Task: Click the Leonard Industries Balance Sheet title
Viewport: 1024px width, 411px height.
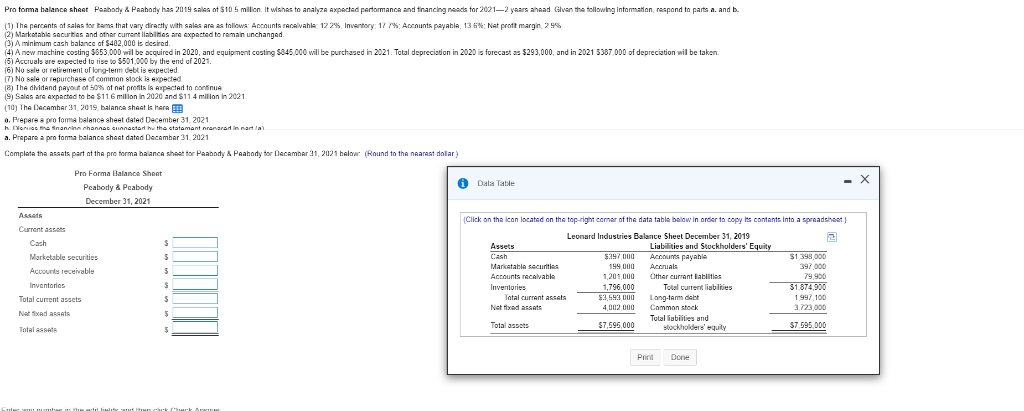Action: click(658, 236)
